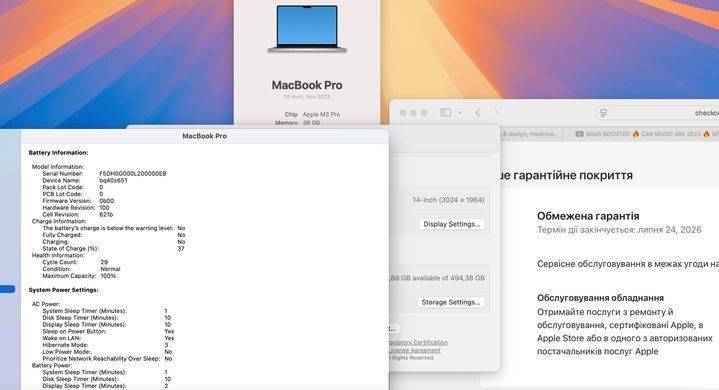Select the 36 GB memory value
Image resolution: width=719 pixels, height=390 pixels.
(311, 123)
